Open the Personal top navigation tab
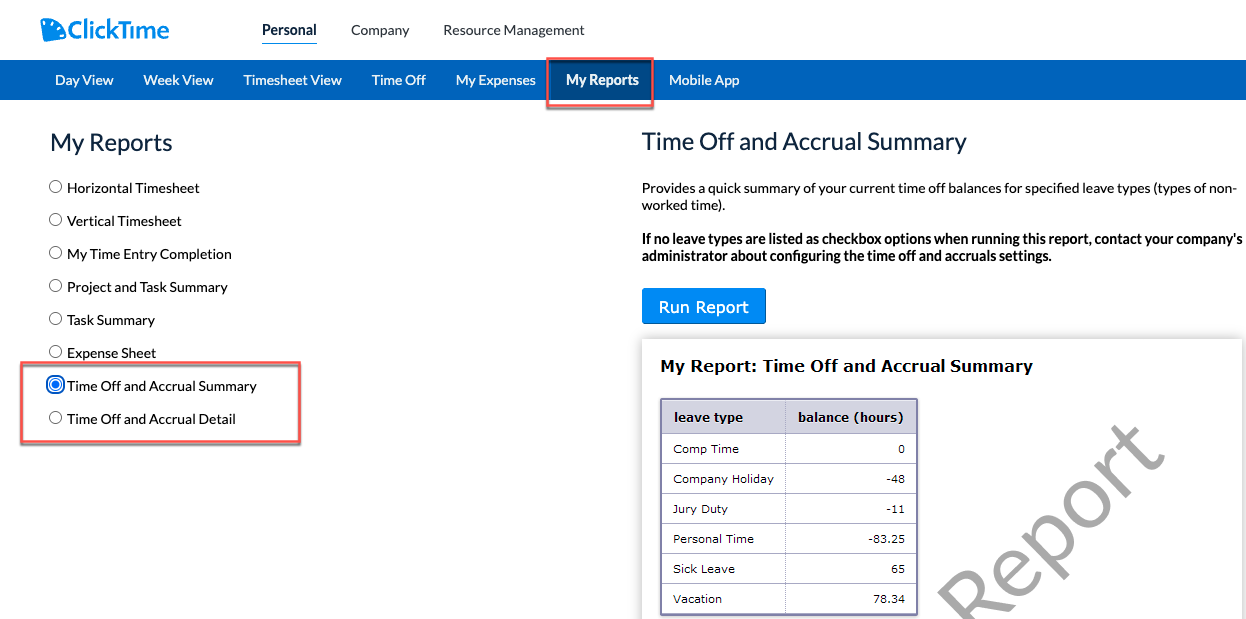Screen dimensions: 1246x619 pyautogui.click(x=289, y=30)
